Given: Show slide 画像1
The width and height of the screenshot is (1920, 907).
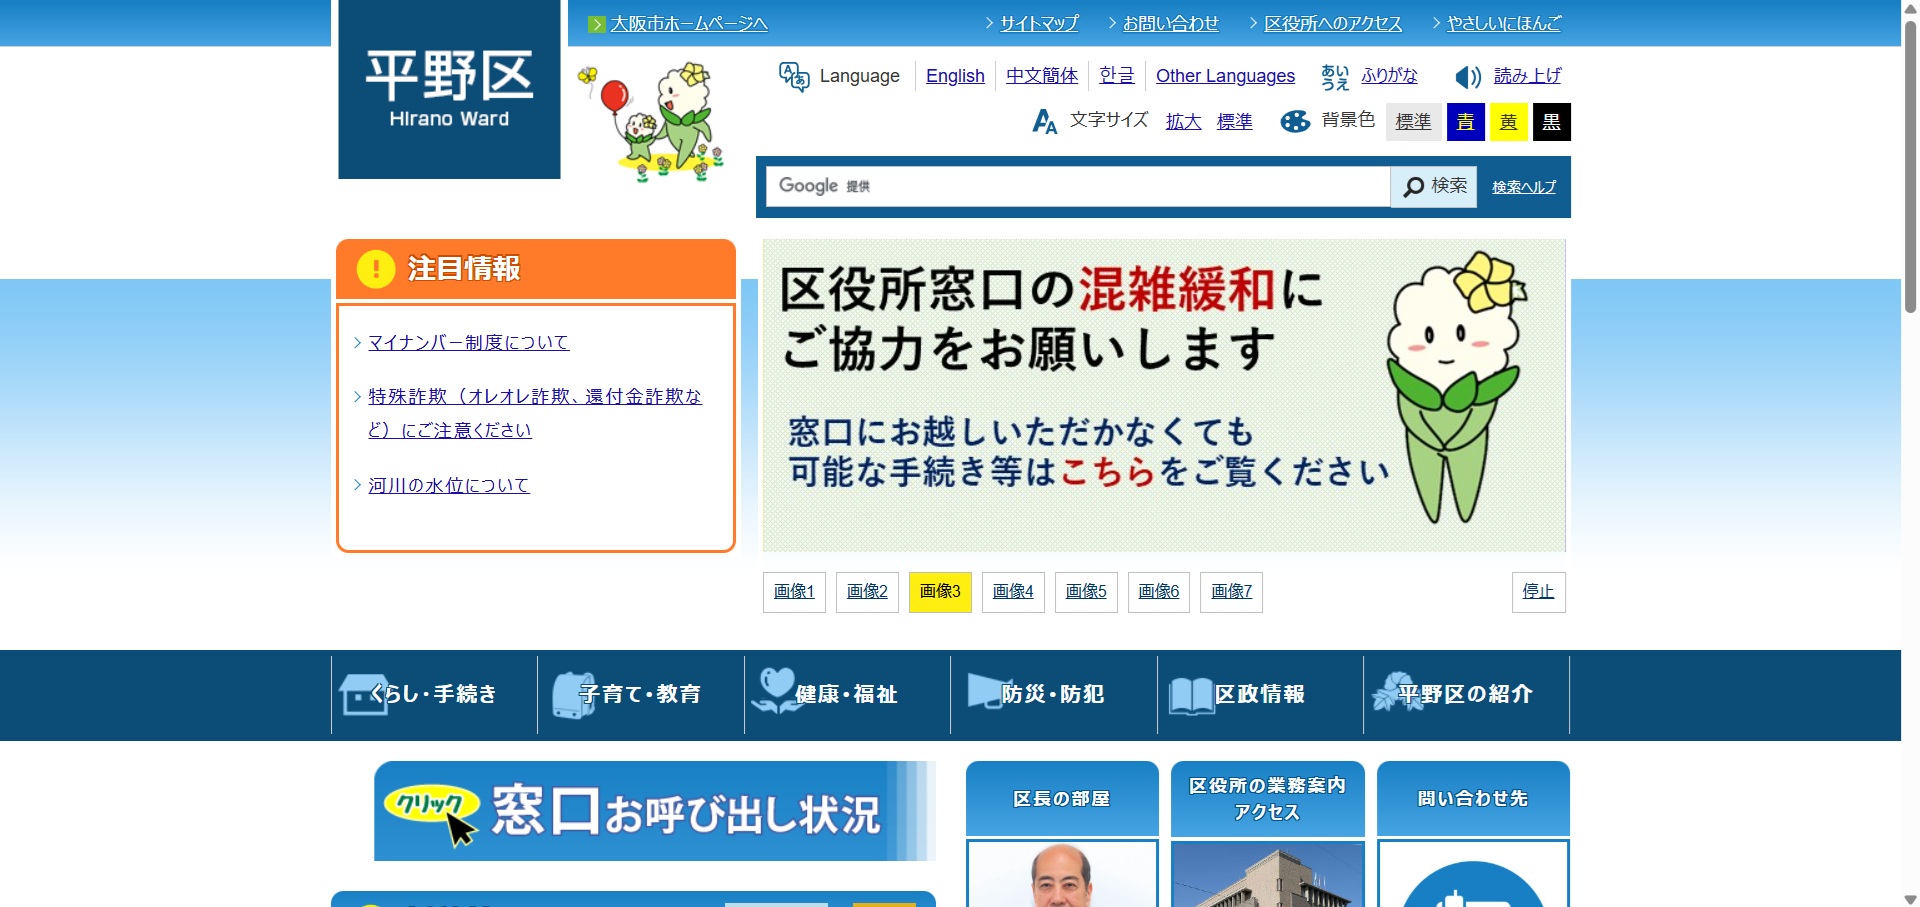Looking at the screenshot, I should pos(794,592).
